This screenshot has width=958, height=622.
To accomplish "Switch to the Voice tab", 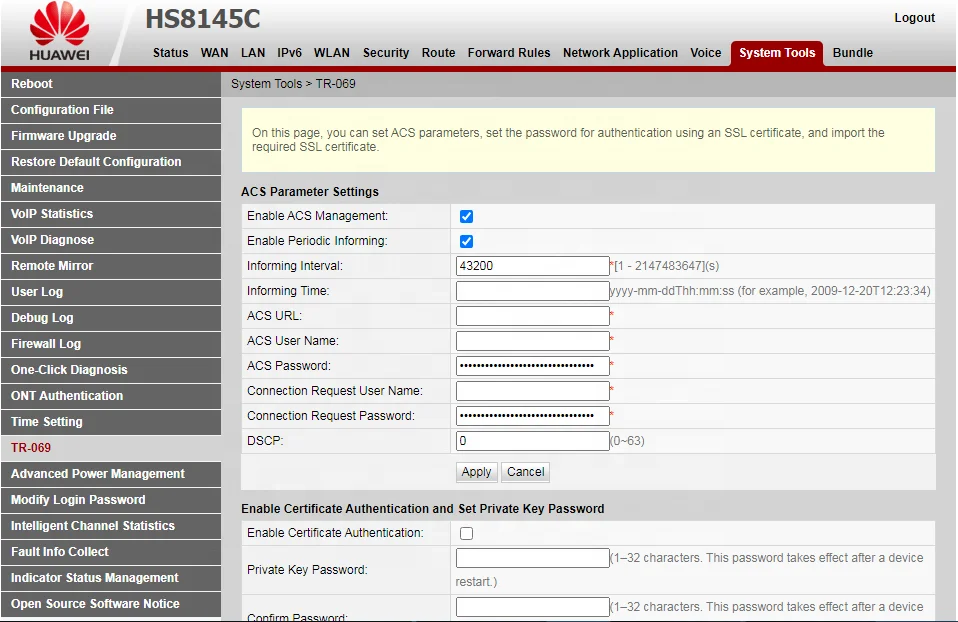I will [x=706, y=53].
